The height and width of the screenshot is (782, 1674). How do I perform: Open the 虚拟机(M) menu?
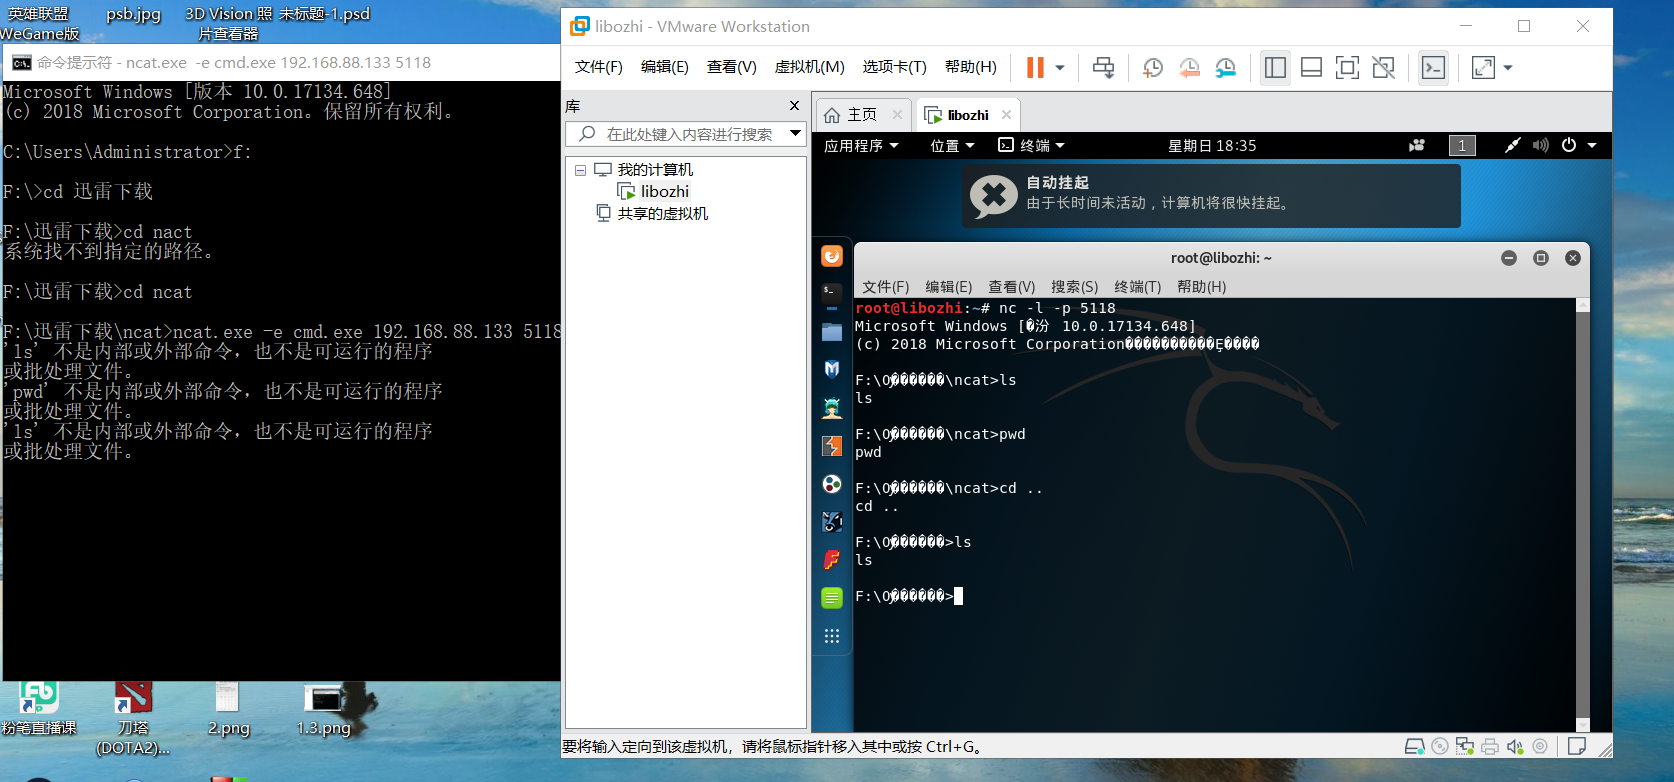pyautogui.click(x=809, y=67)
